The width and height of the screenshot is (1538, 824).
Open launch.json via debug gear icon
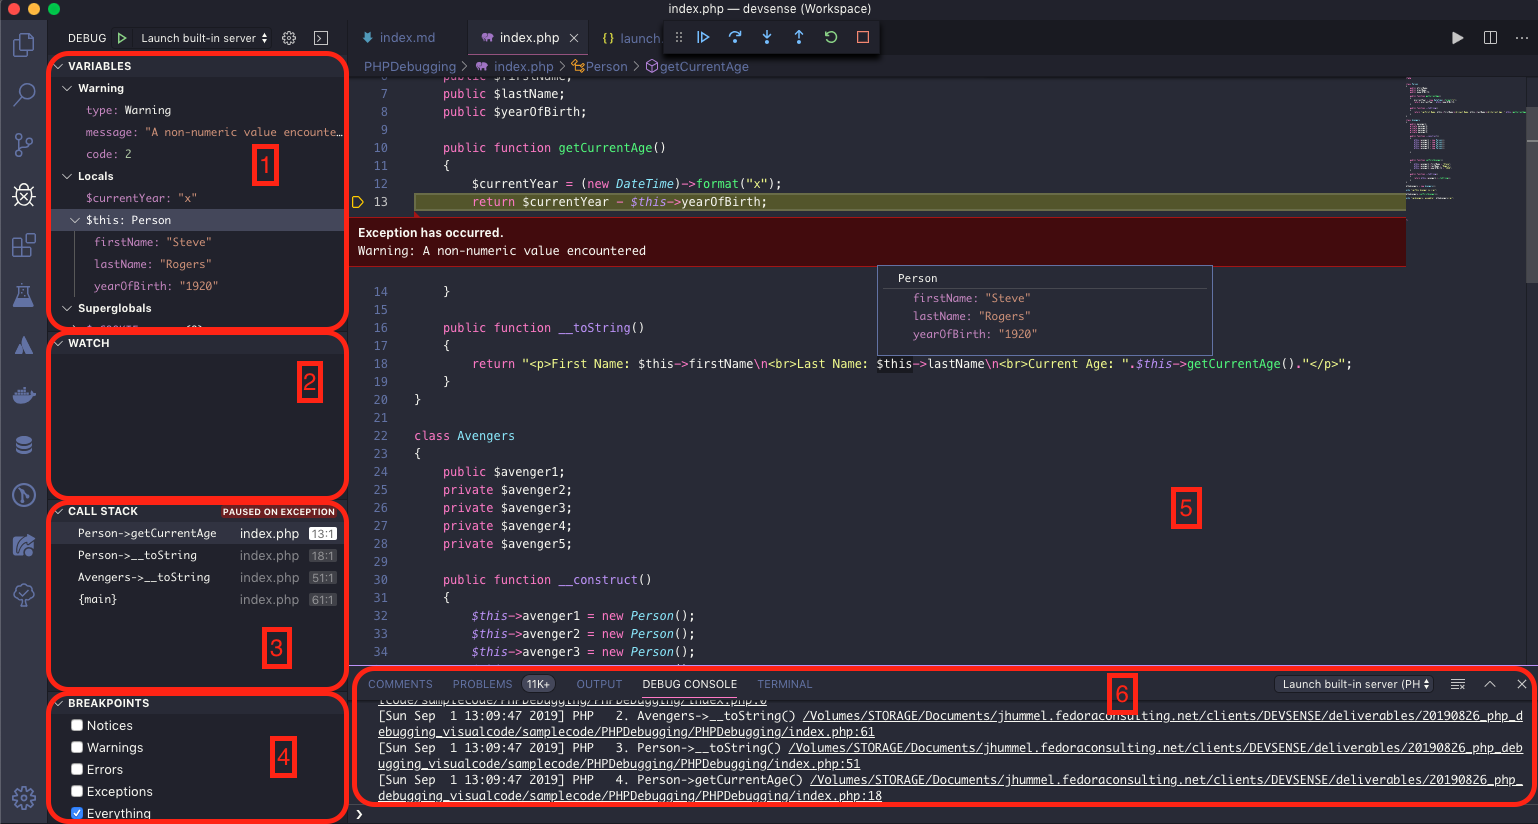click(x=289, y=38)
